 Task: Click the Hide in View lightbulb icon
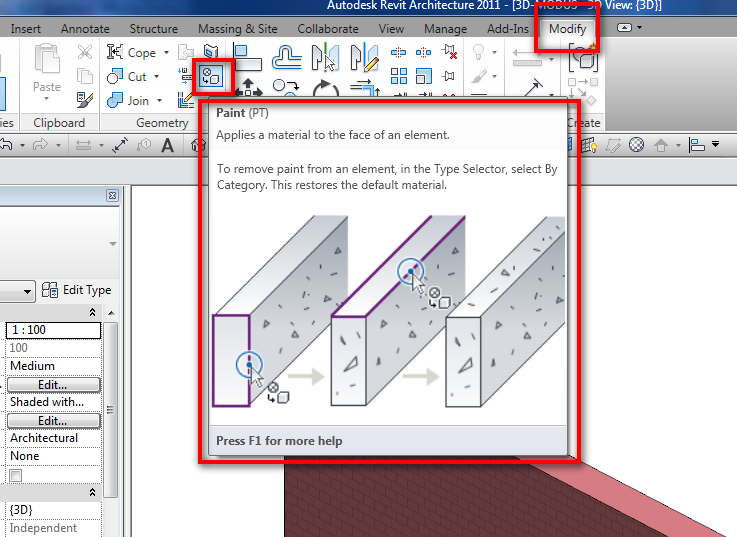(478, 52)
